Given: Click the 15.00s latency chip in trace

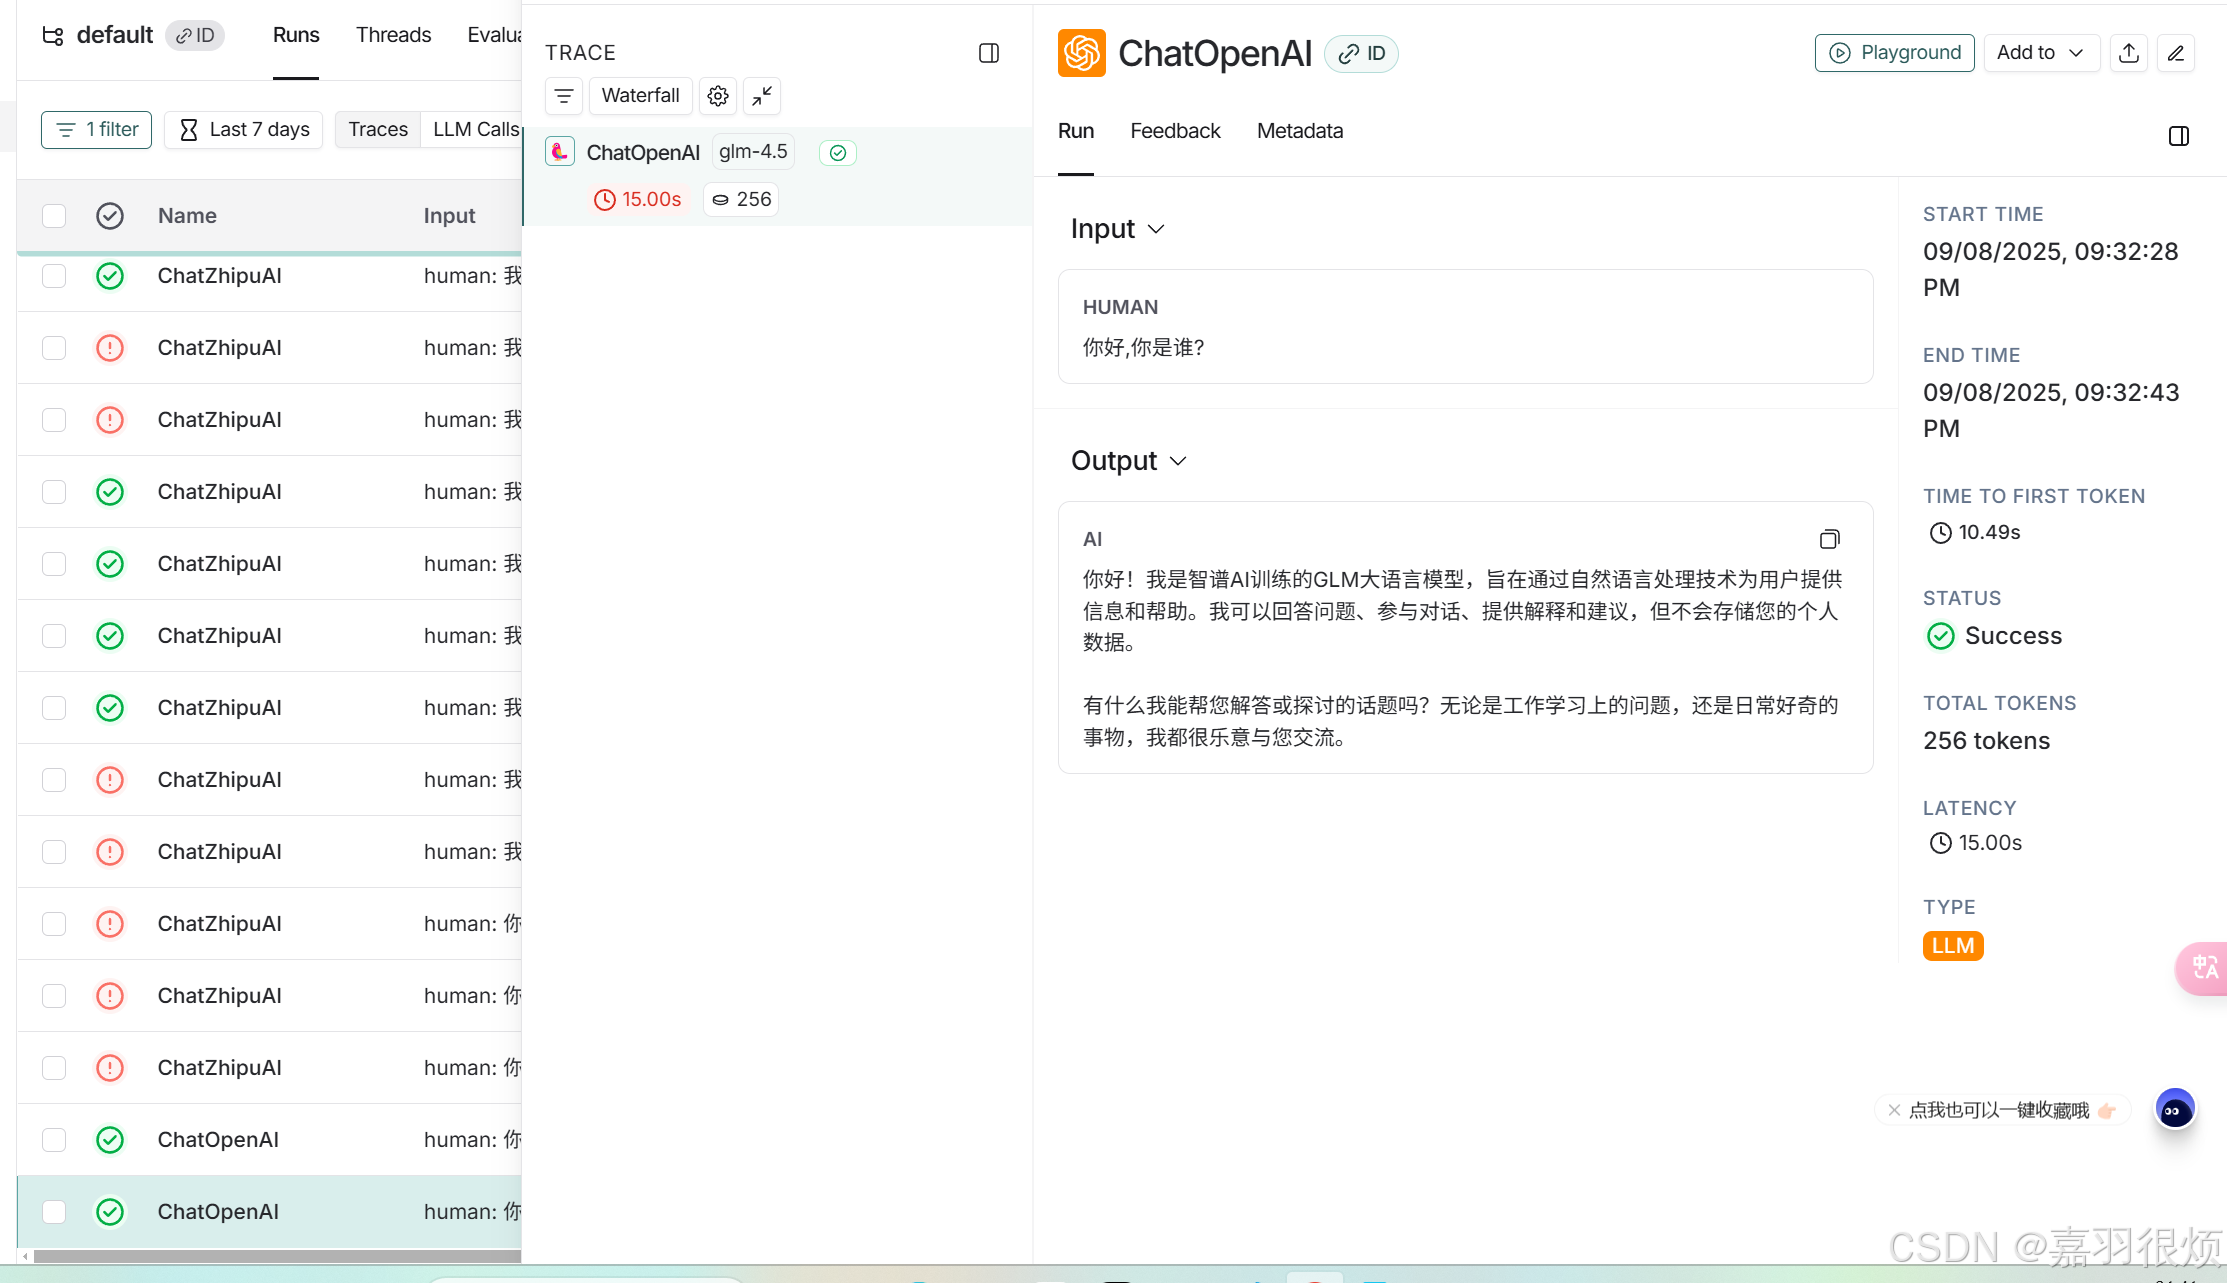Looking at the screenshot, I should pos(637,200).
